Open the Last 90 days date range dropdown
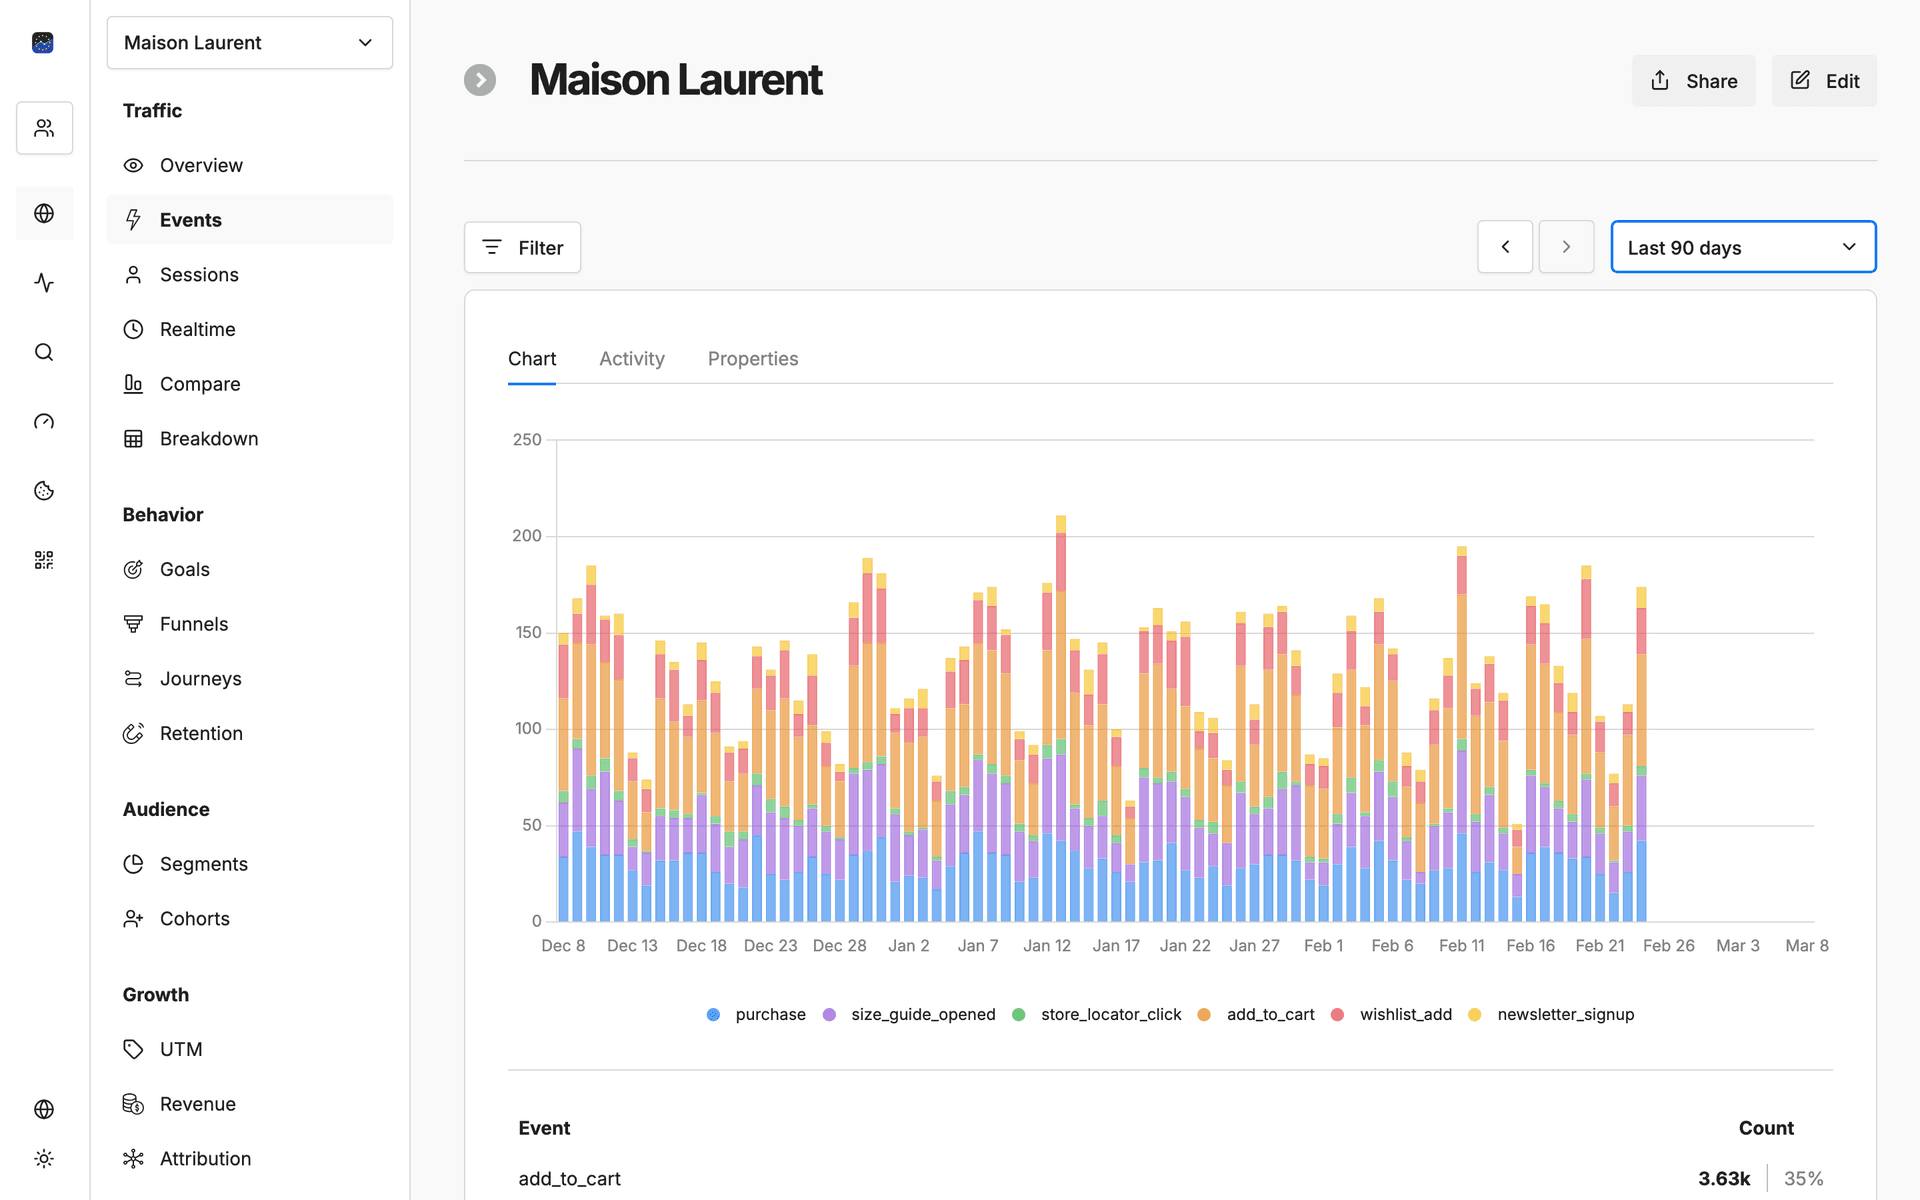Image resolution: width=1920 pixels, height=1200 pixels. [x=1743, y=247]
